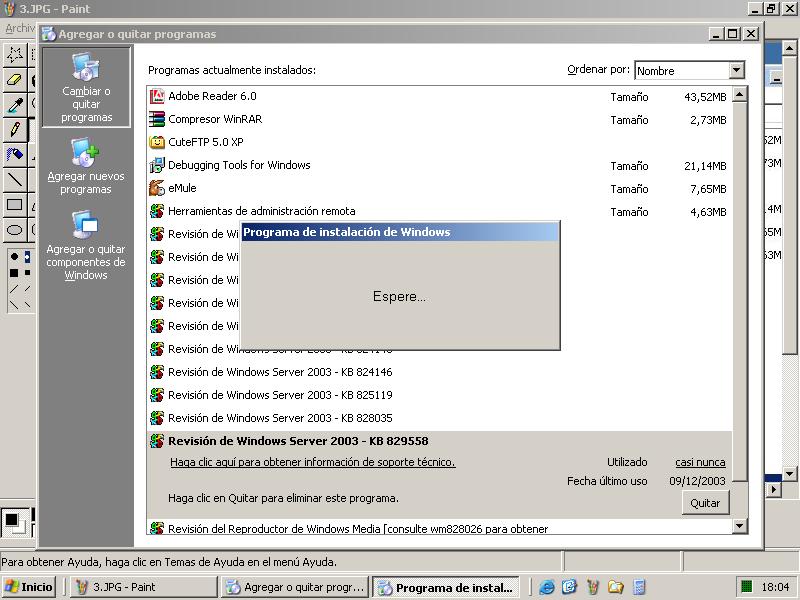
Task: Click the Compresor WinRAR books icon
Action: click(157, 119)
